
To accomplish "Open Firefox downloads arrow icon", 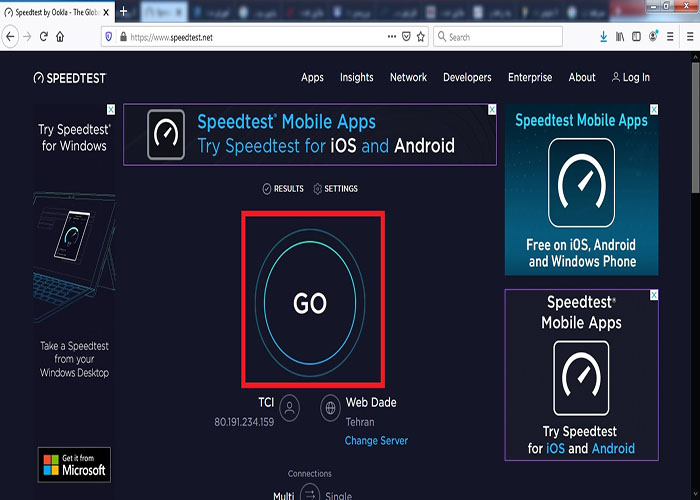I will pyautogui.click(x=603, y=37).
